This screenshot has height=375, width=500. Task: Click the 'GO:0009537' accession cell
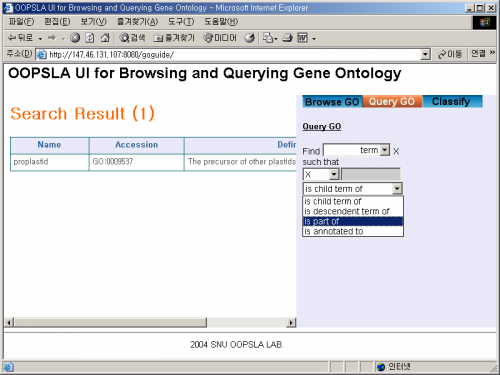136,162
